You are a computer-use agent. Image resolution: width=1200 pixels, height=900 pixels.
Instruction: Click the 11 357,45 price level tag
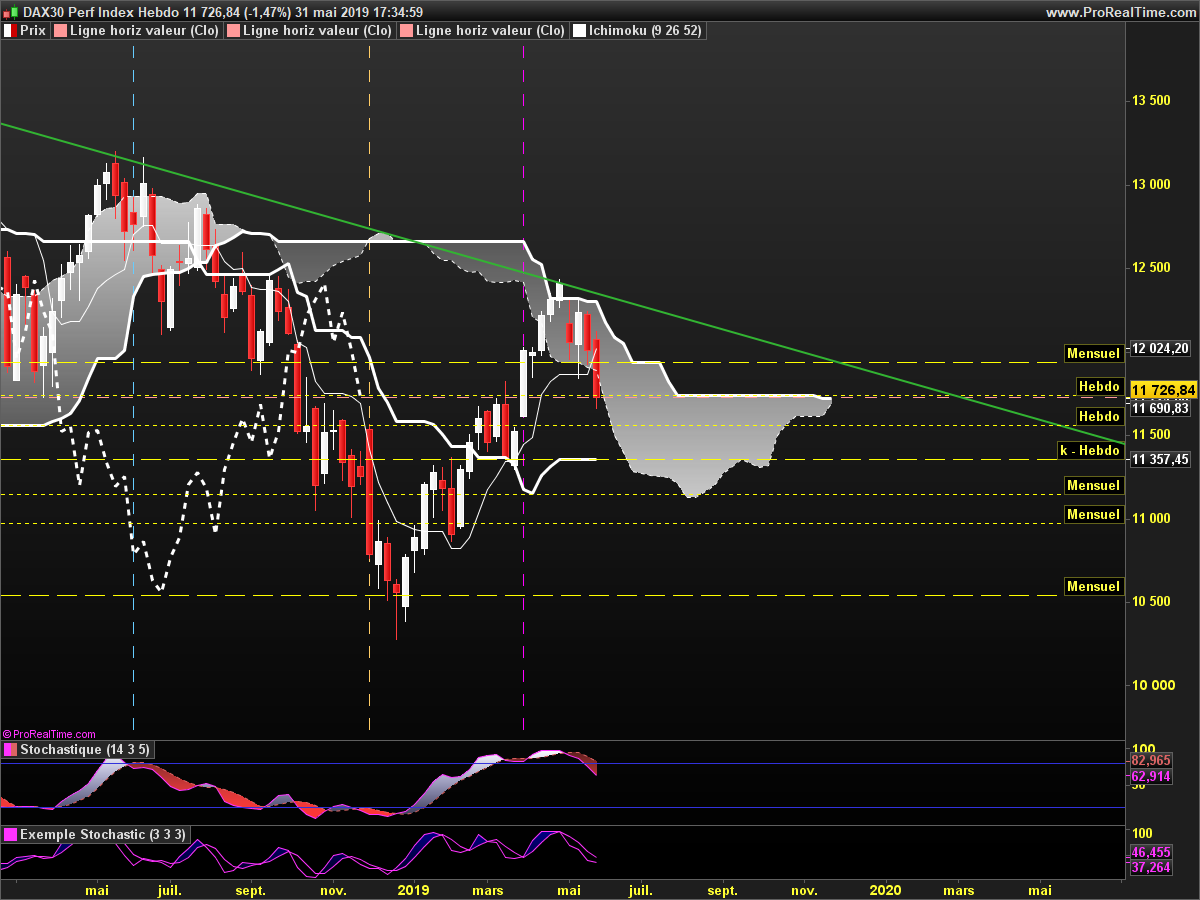pyautogui.click(x=1161, y=459)
